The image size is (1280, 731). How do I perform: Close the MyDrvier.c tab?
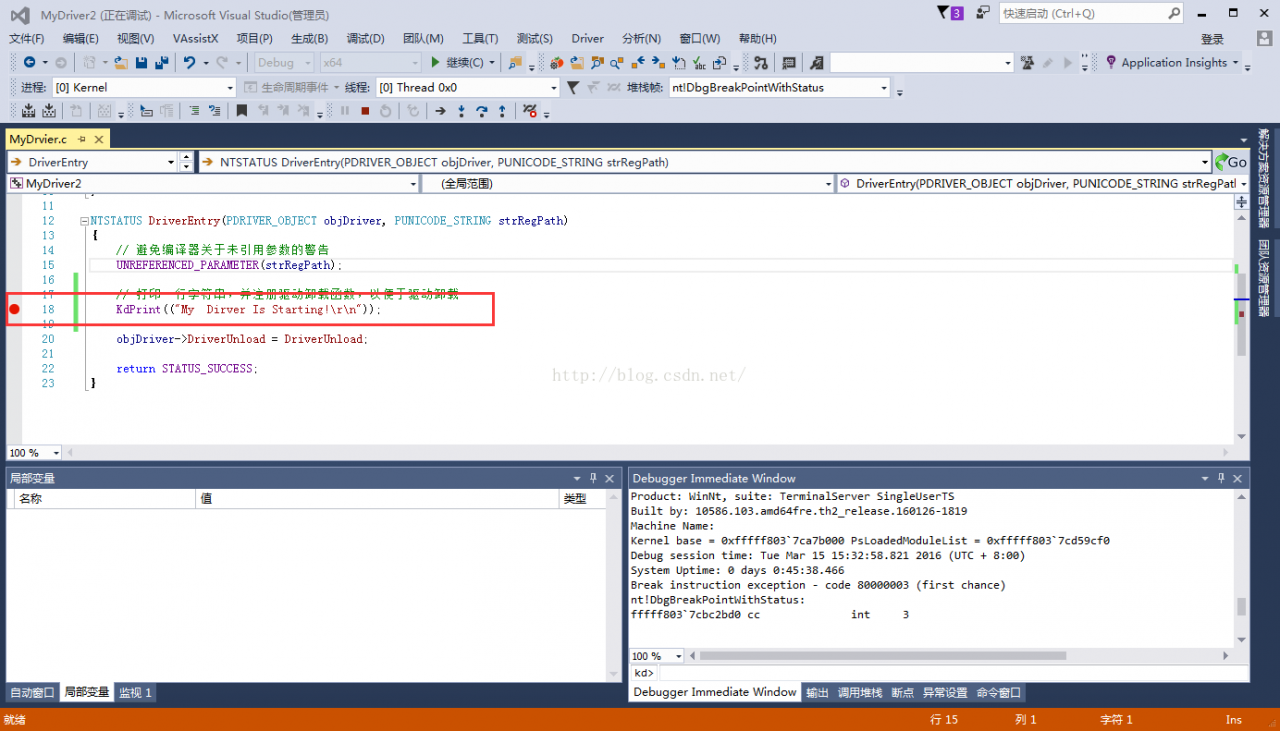pyautogui.click(x=98, y=140)
